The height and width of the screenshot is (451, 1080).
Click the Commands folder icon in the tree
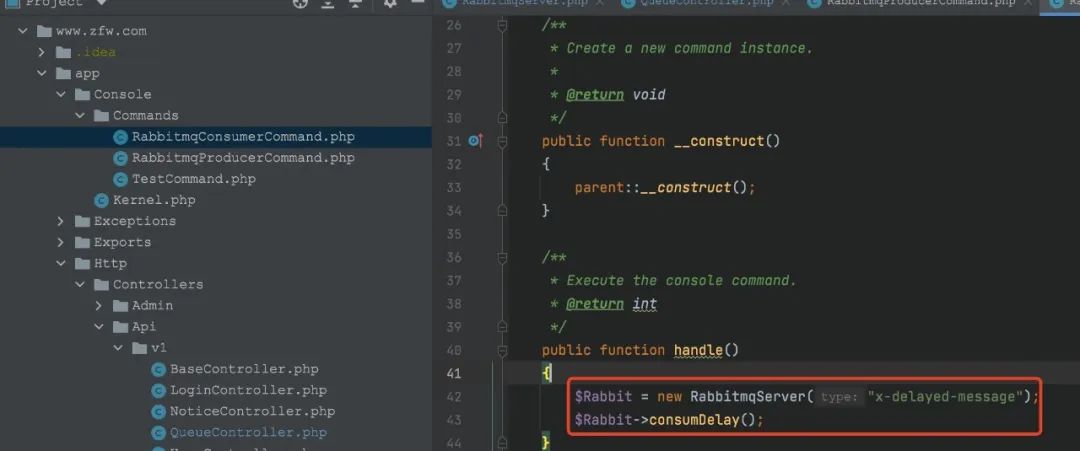[101, 116]
